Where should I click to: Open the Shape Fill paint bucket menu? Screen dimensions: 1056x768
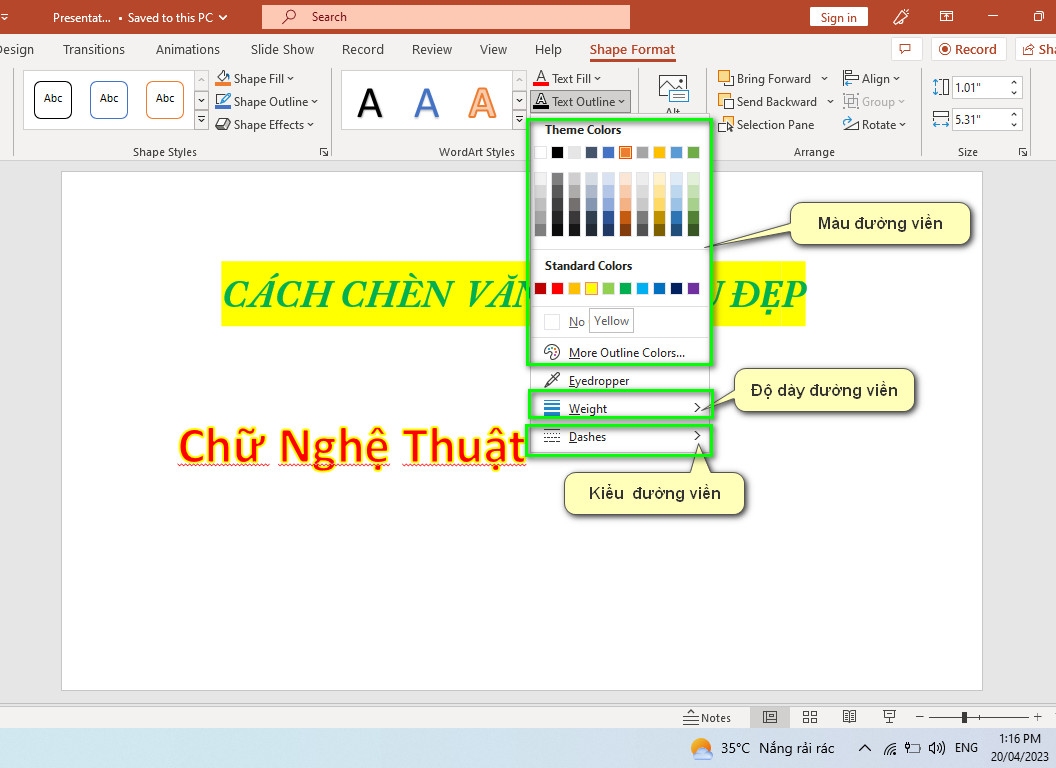pos(255,78)
